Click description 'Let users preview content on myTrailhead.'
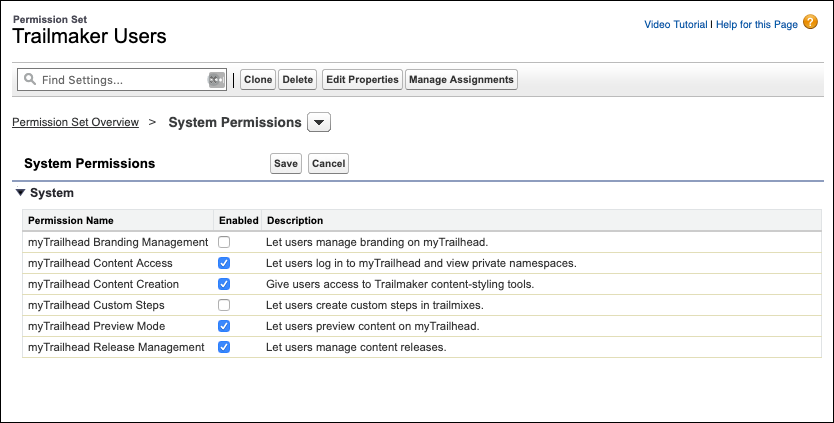Viewport: 834px width, 423px height. (372, 326)
